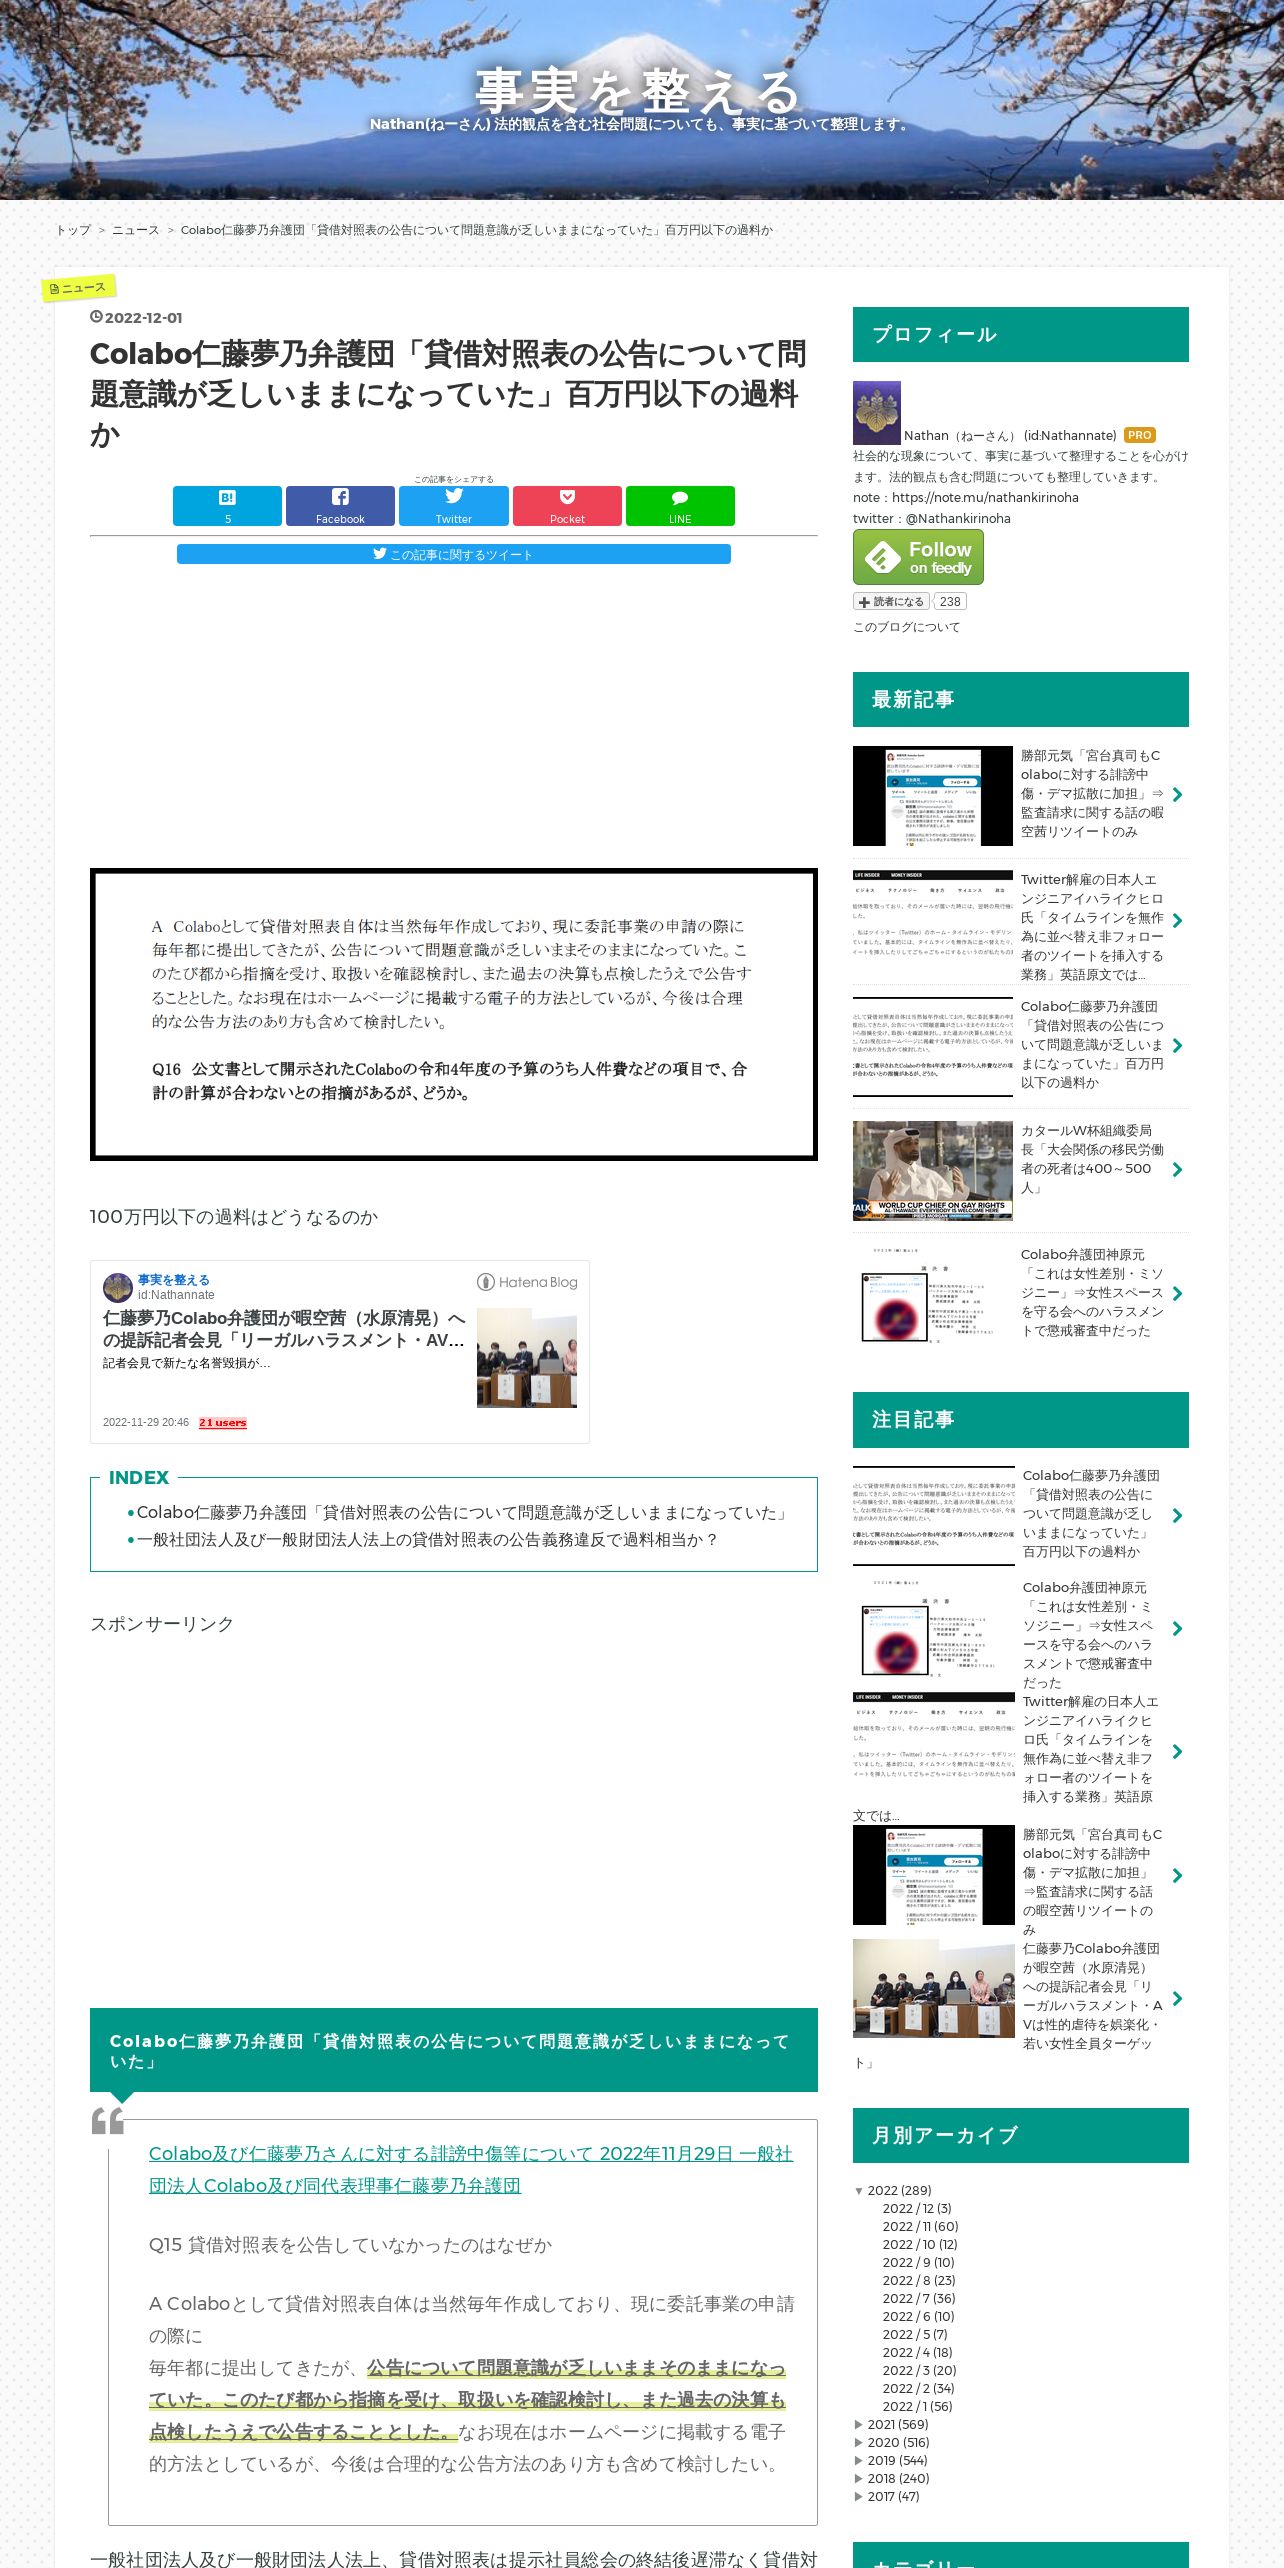
Task: Open archive month 2022 / 7 (36)
Action: click(919, 2299)
